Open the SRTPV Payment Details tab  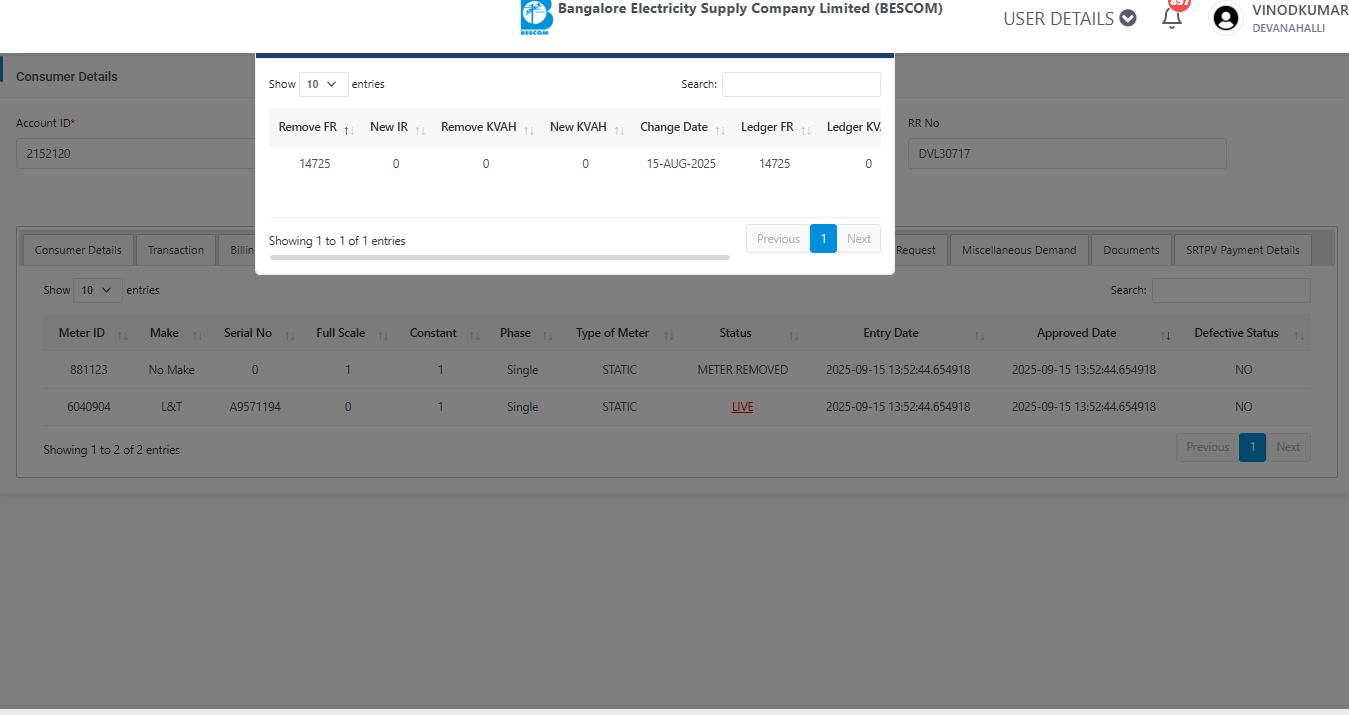(x=1242, y=250)
